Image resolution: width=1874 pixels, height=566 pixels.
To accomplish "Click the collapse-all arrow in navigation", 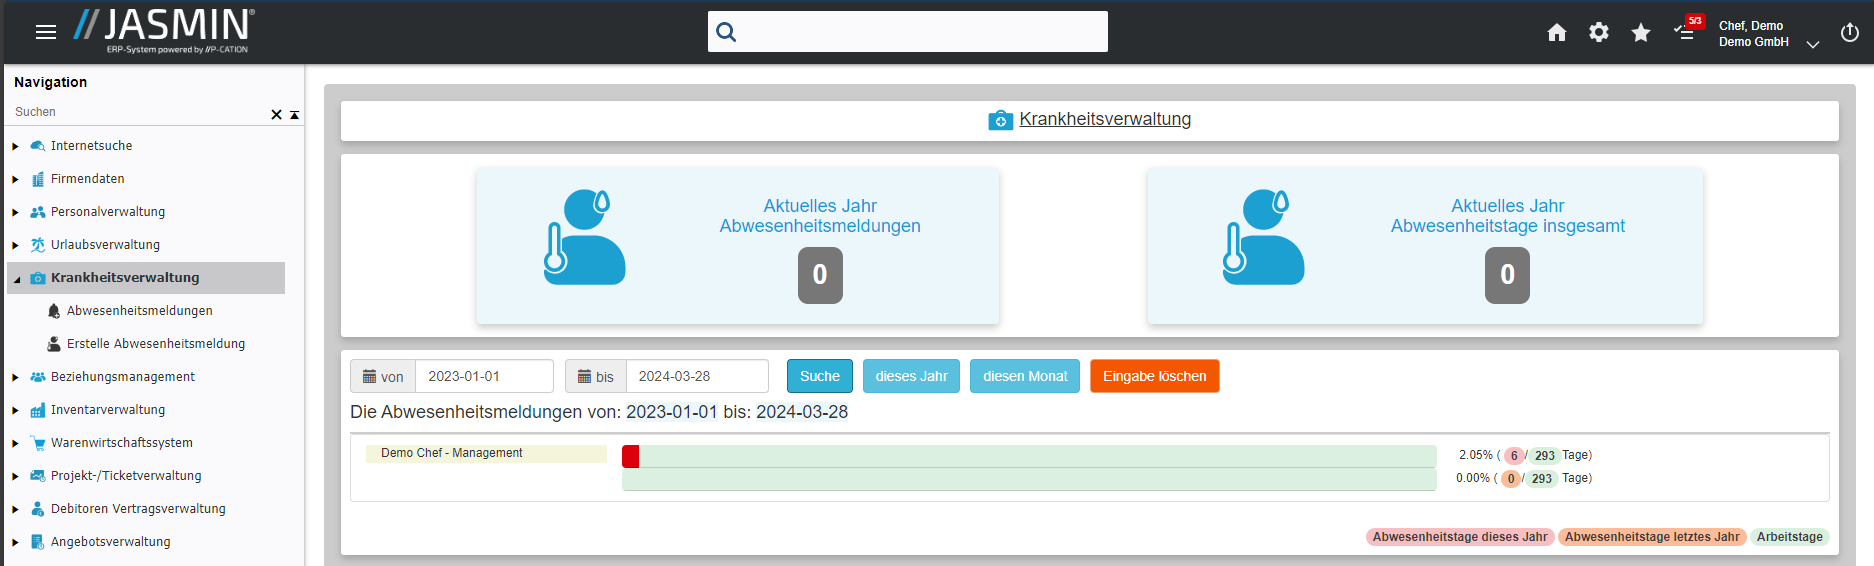I will click(294, 115).
